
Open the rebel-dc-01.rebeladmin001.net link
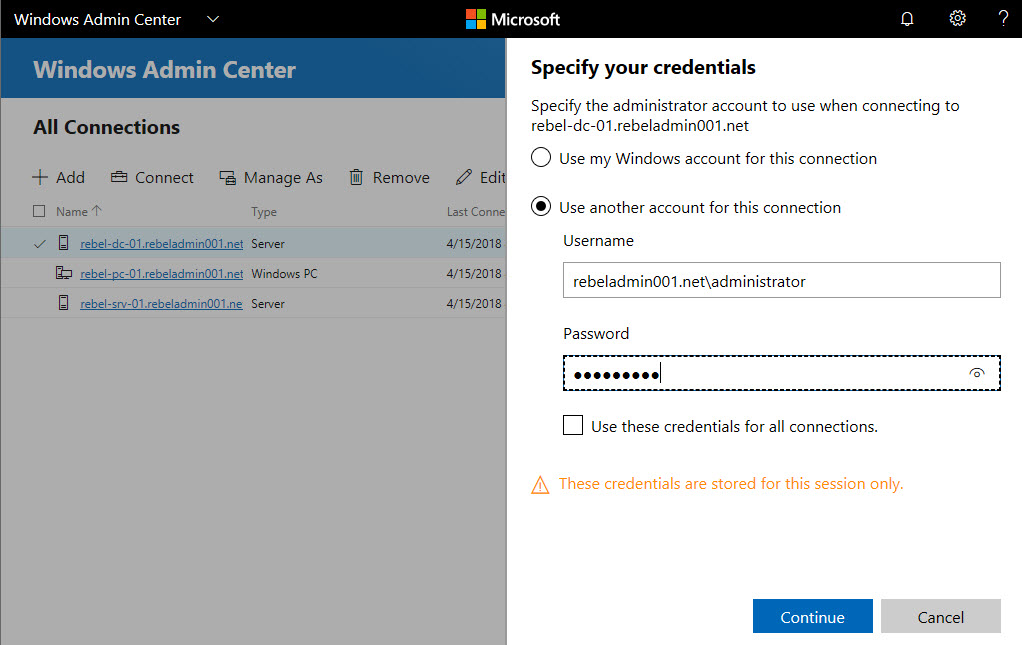tap(162, 244)
